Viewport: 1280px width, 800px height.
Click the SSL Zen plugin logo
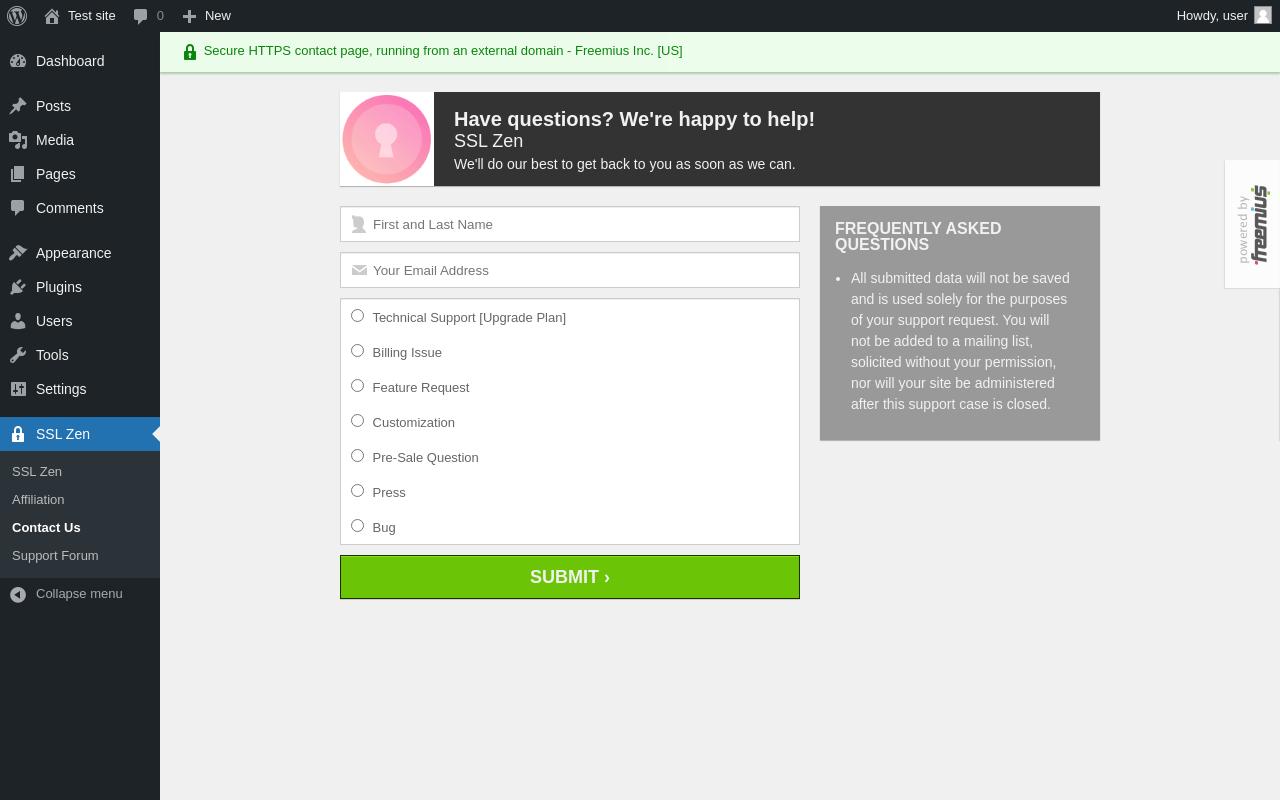(387, 139)
